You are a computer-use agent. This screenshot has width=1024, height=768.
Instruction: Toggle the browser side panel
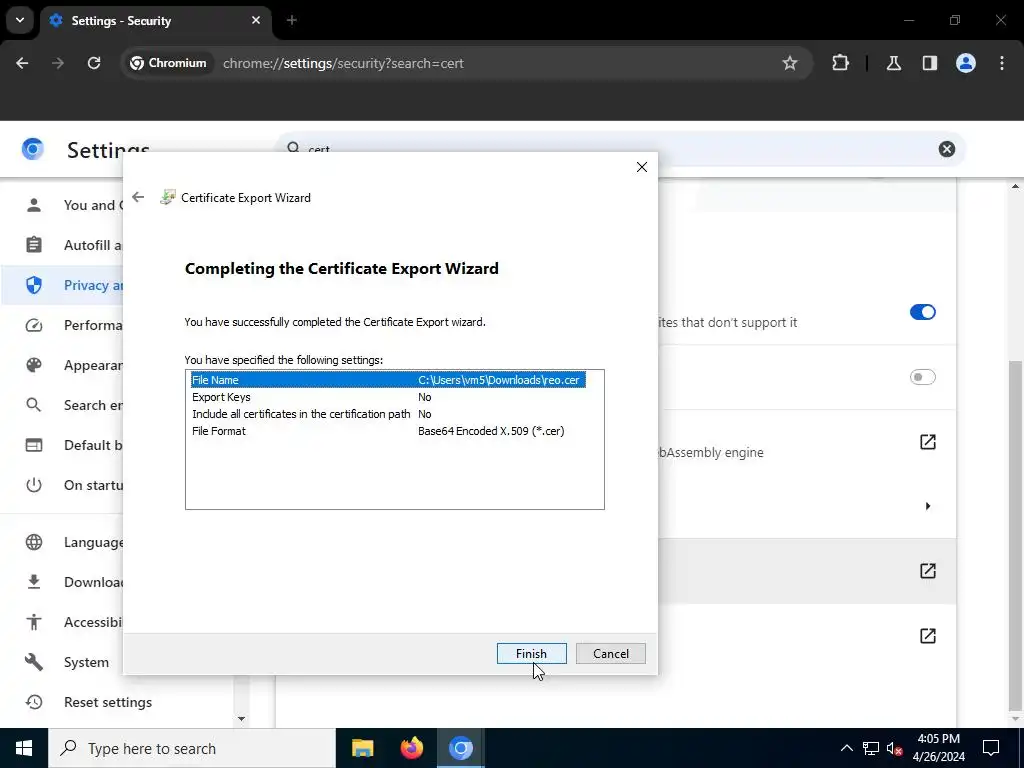click(929, 63)
